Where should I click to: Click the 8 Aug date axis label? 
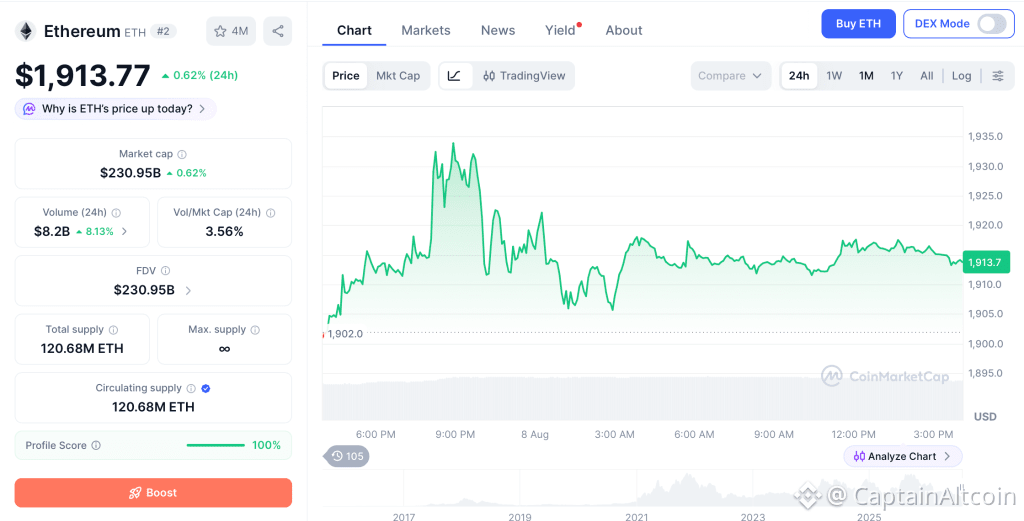(x=535, y=434)
